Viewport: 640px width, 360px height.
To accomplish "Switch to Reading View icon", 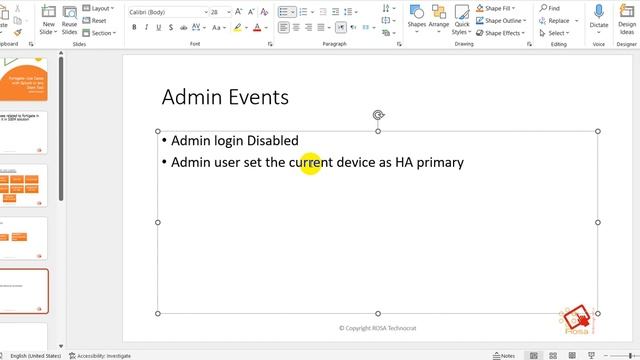I will 572,356.
